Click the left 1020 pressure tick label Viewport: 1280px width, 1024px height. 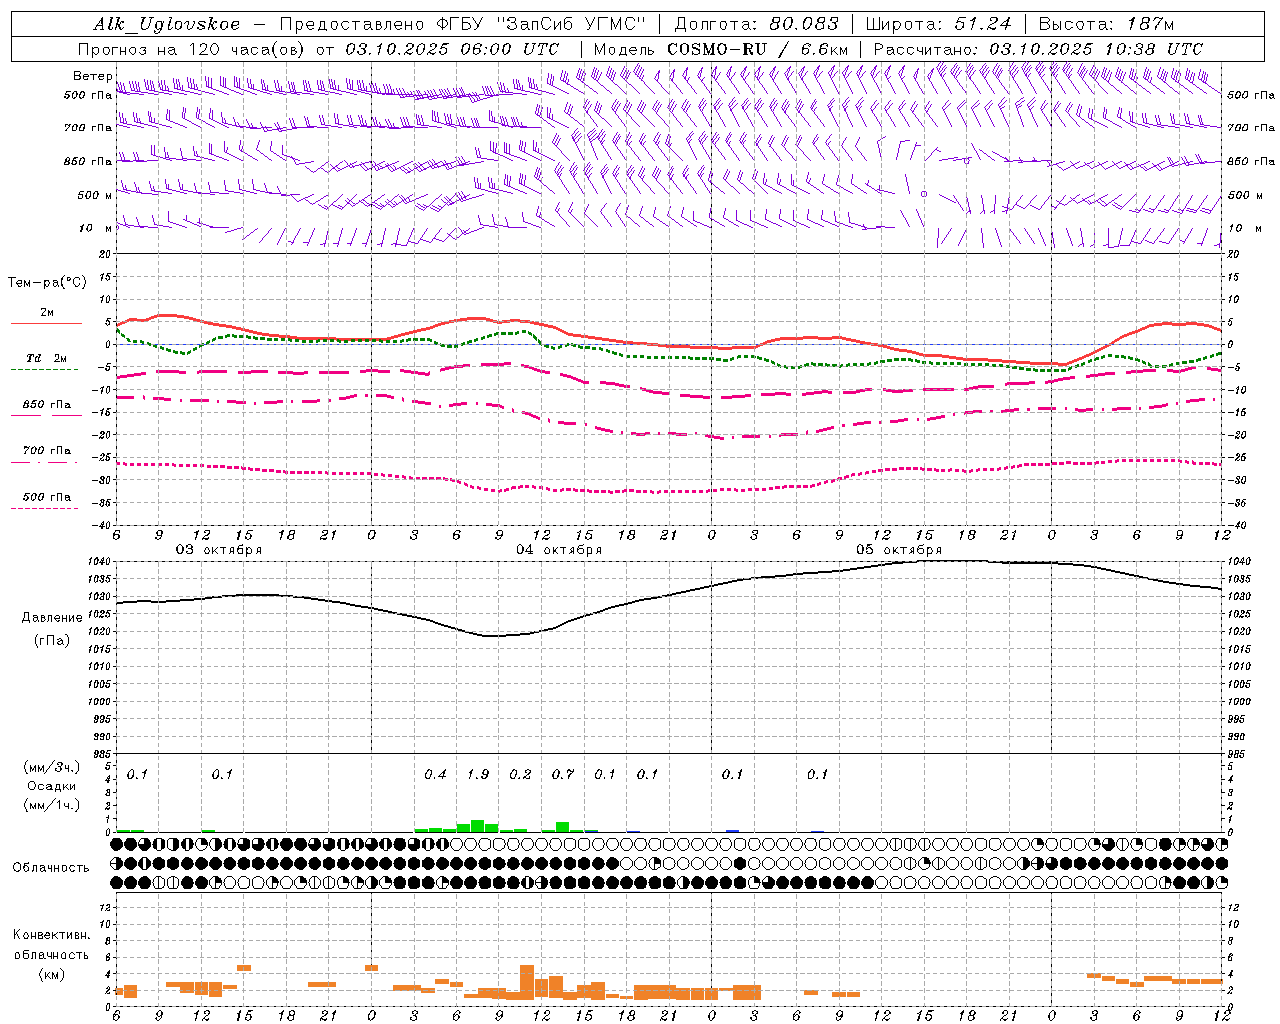[x=100, y=632]
